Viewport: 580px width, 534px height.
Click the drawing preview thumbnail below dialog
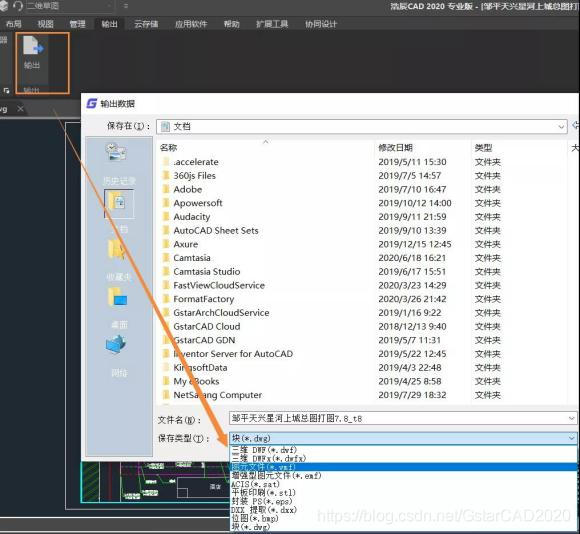point(155,482)
